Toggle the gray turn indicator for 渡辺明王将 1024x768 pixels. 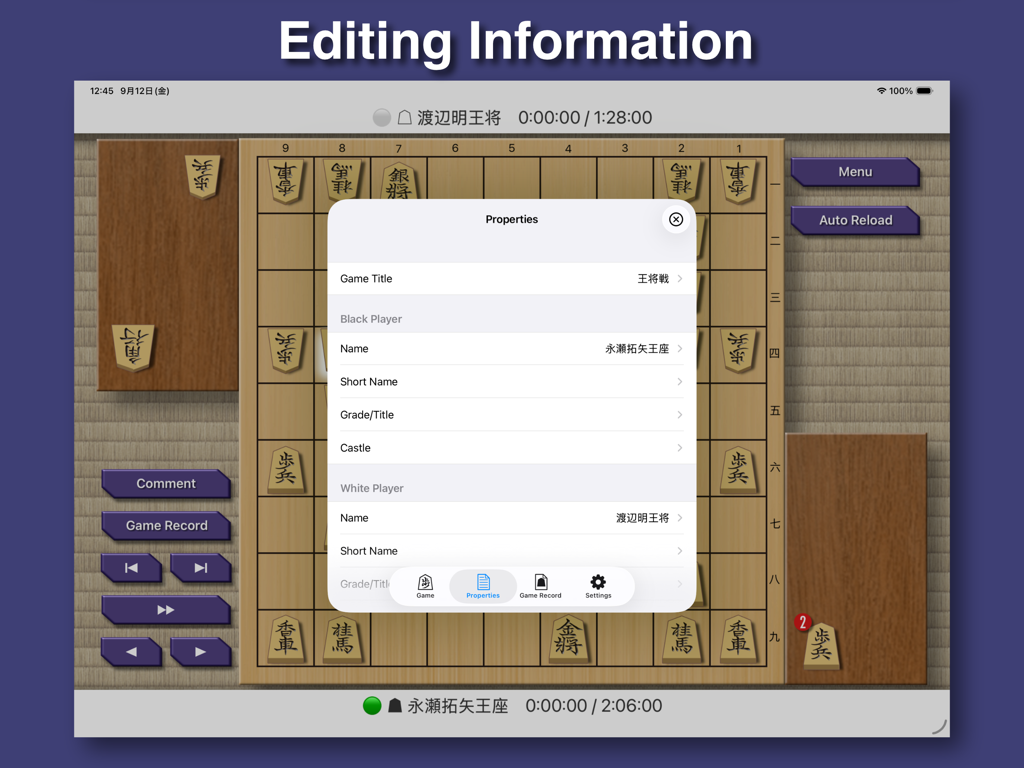[x=381, y=117]
